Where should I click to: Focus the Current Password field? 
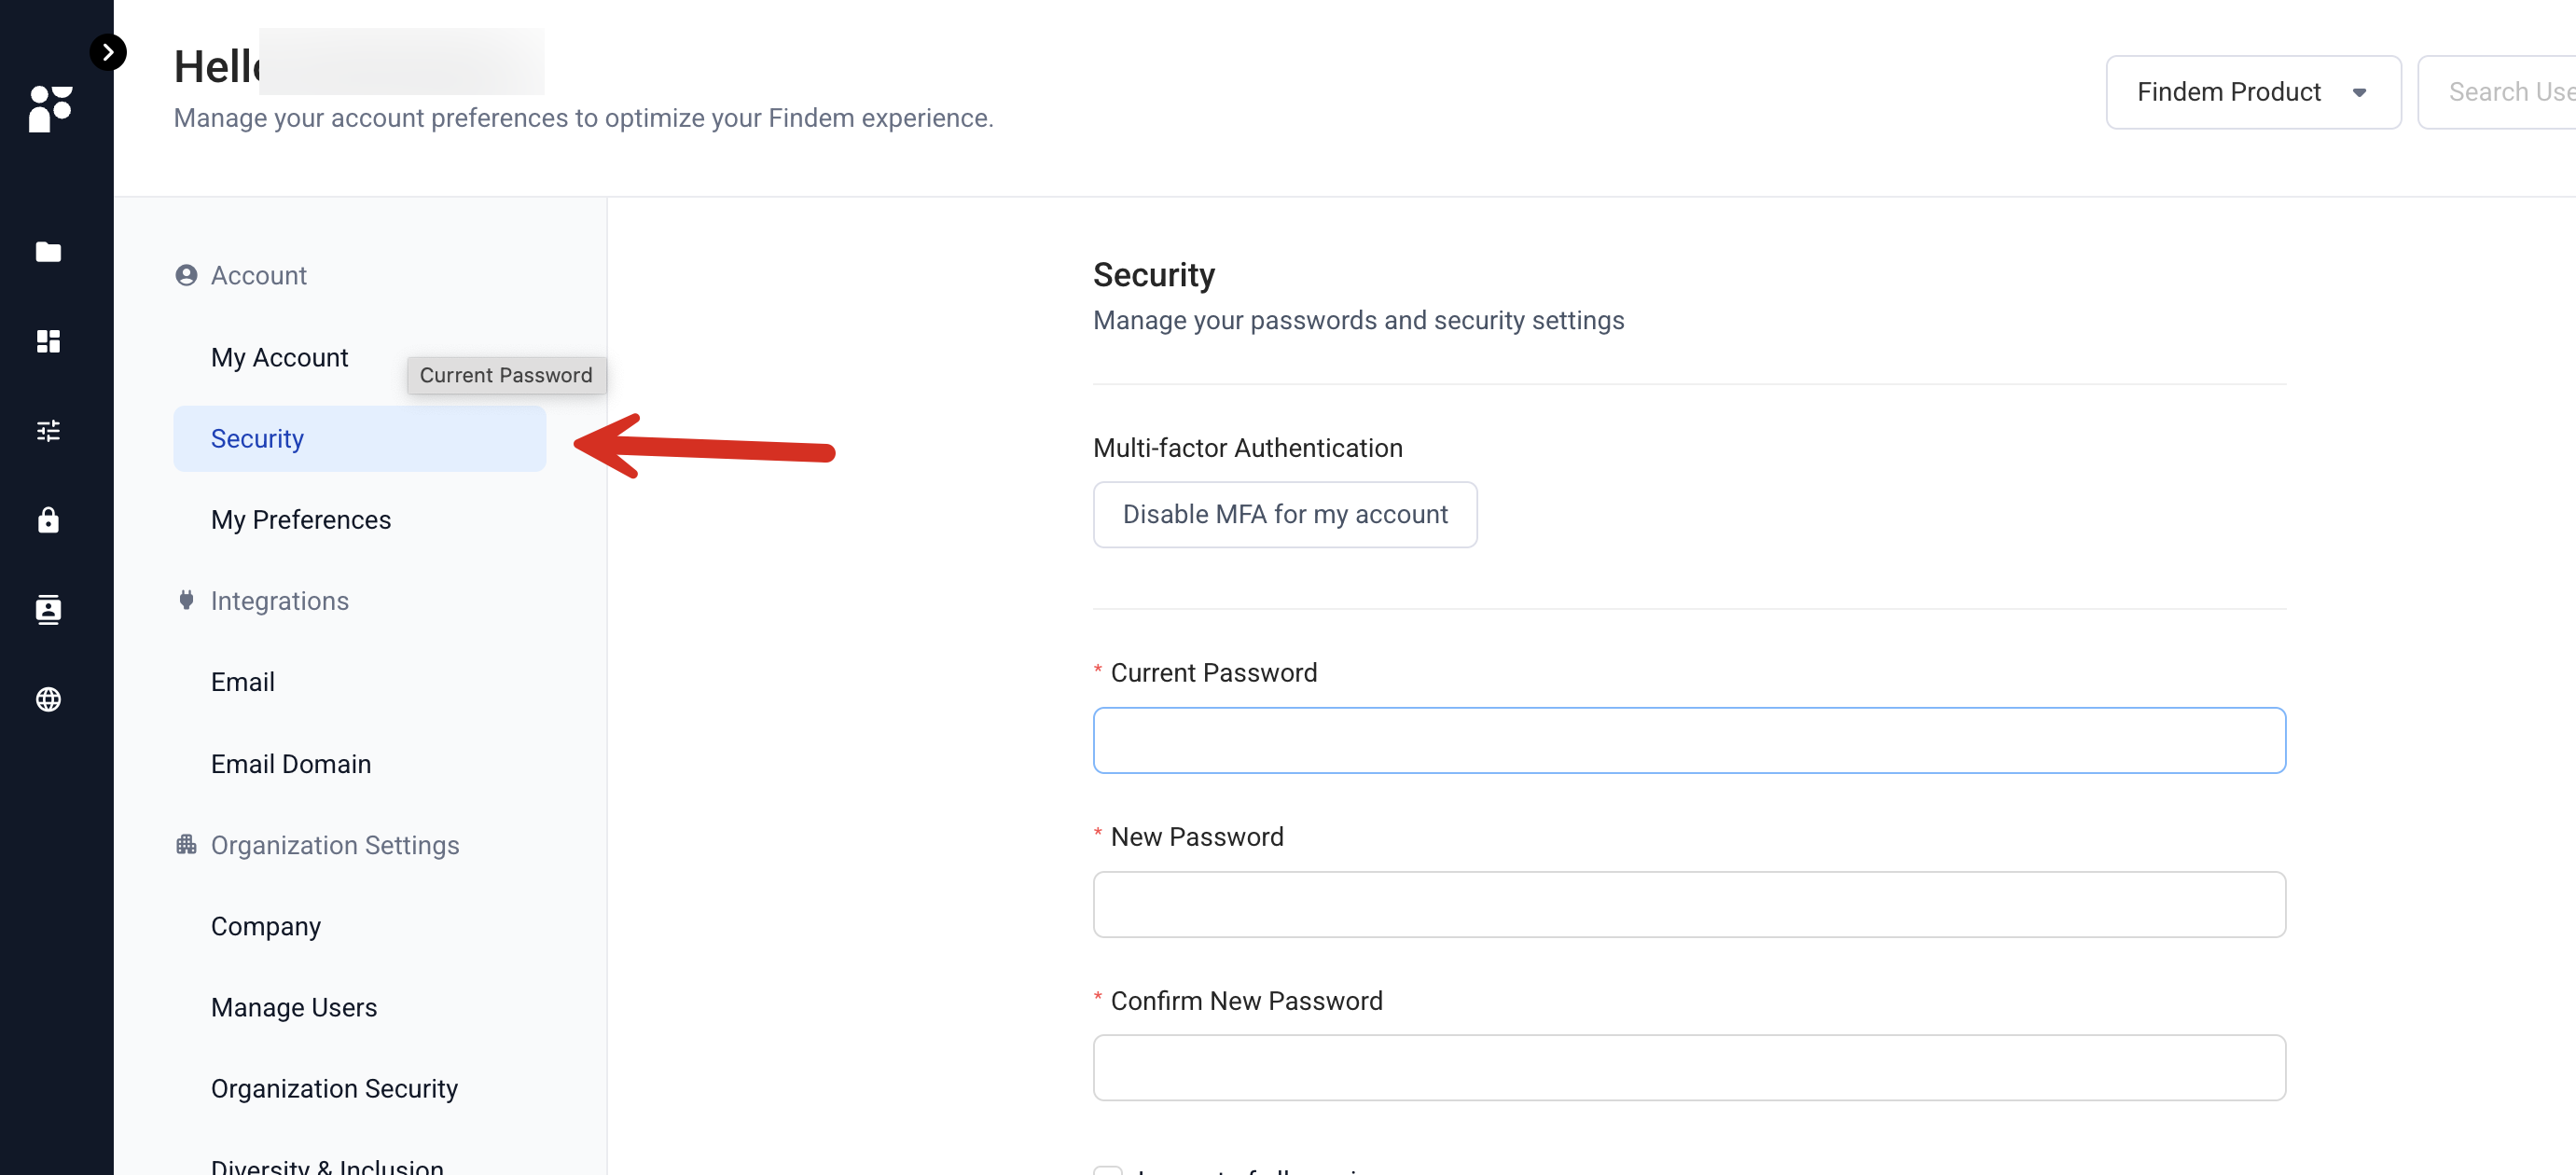click(x=1688, y=740)
